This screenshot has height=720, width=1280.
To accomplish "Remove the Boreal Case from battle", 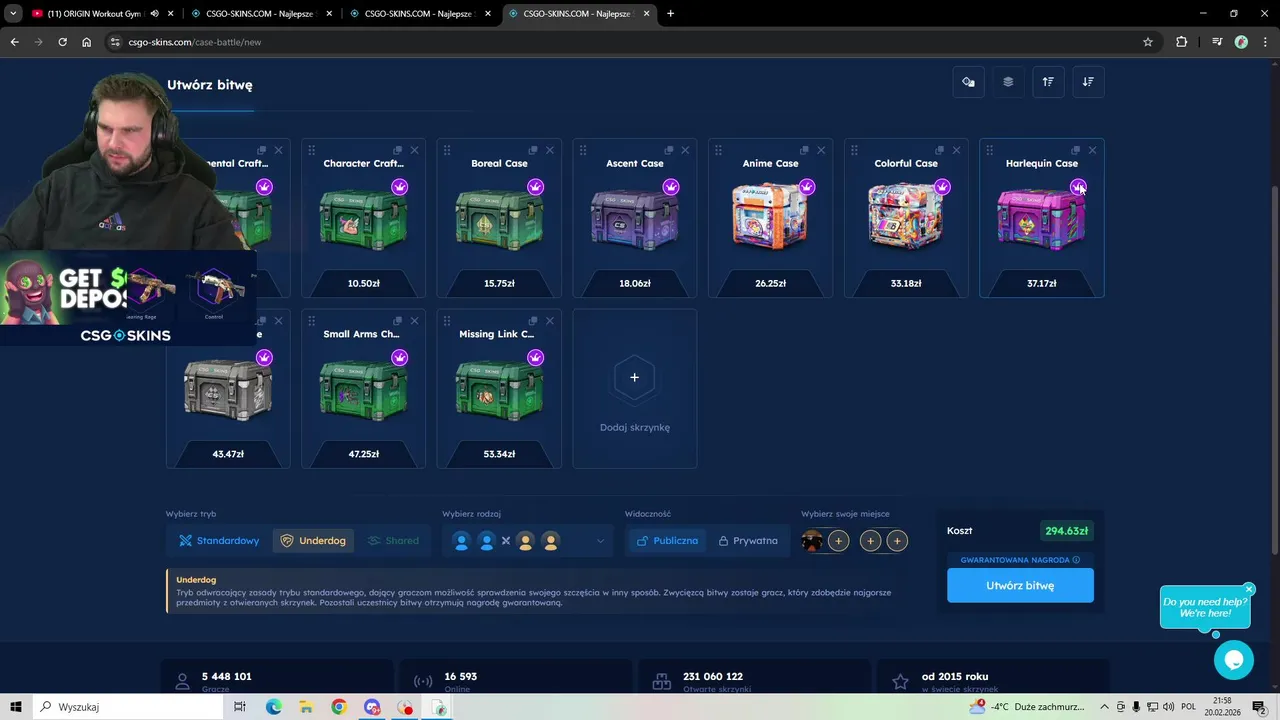I will coord(549,150).
